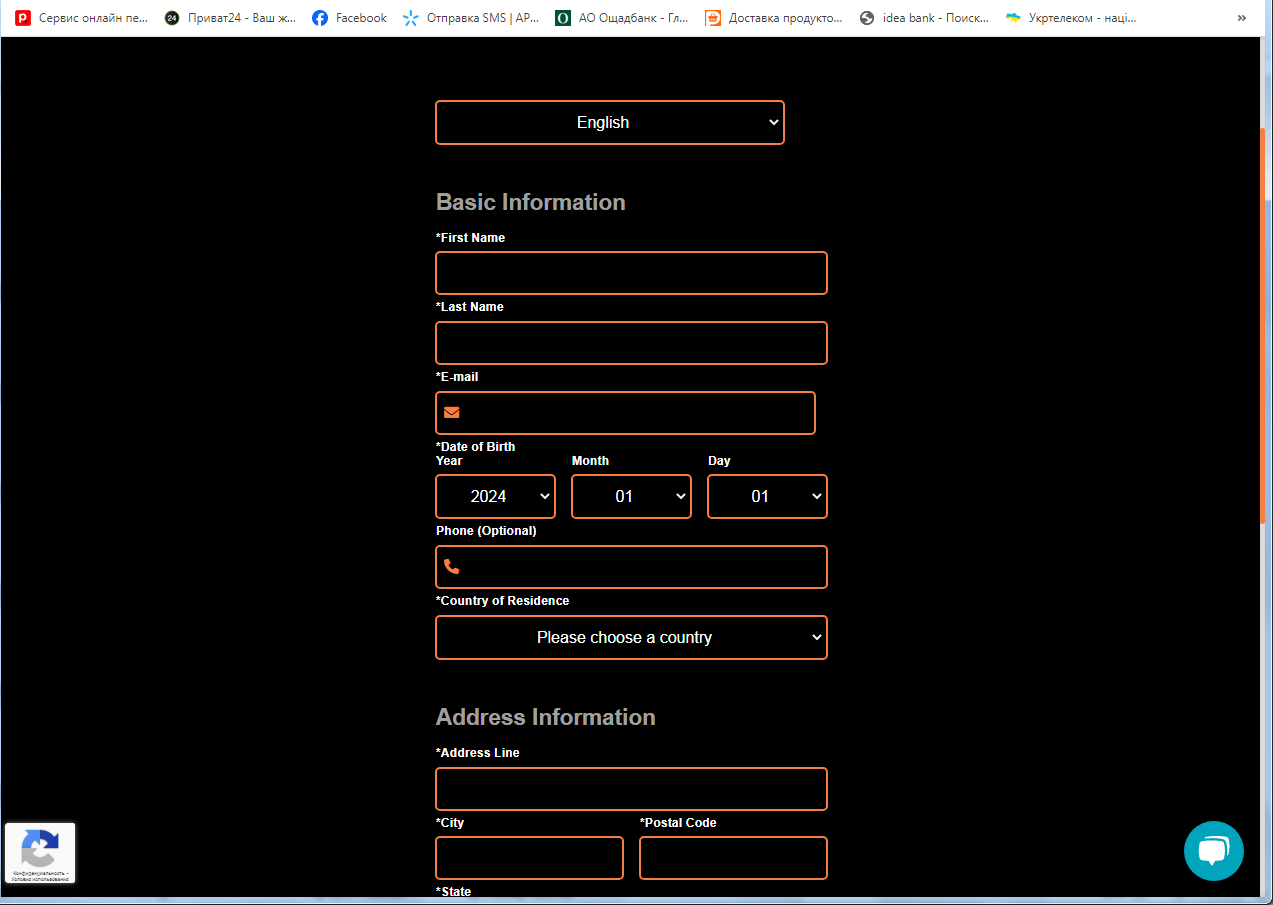This screenshot has height=905, width=1273.
Task: Open the Доставка продуктов bookmark icon
Action: 713,18
